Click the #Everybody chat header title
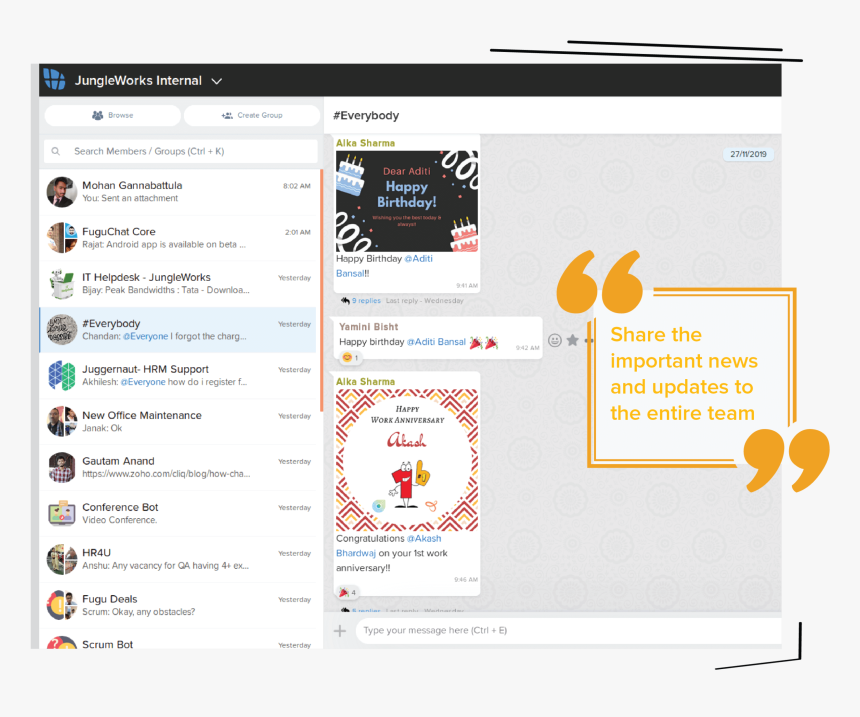Screen dimensions: 860x717 coord(366,116)
